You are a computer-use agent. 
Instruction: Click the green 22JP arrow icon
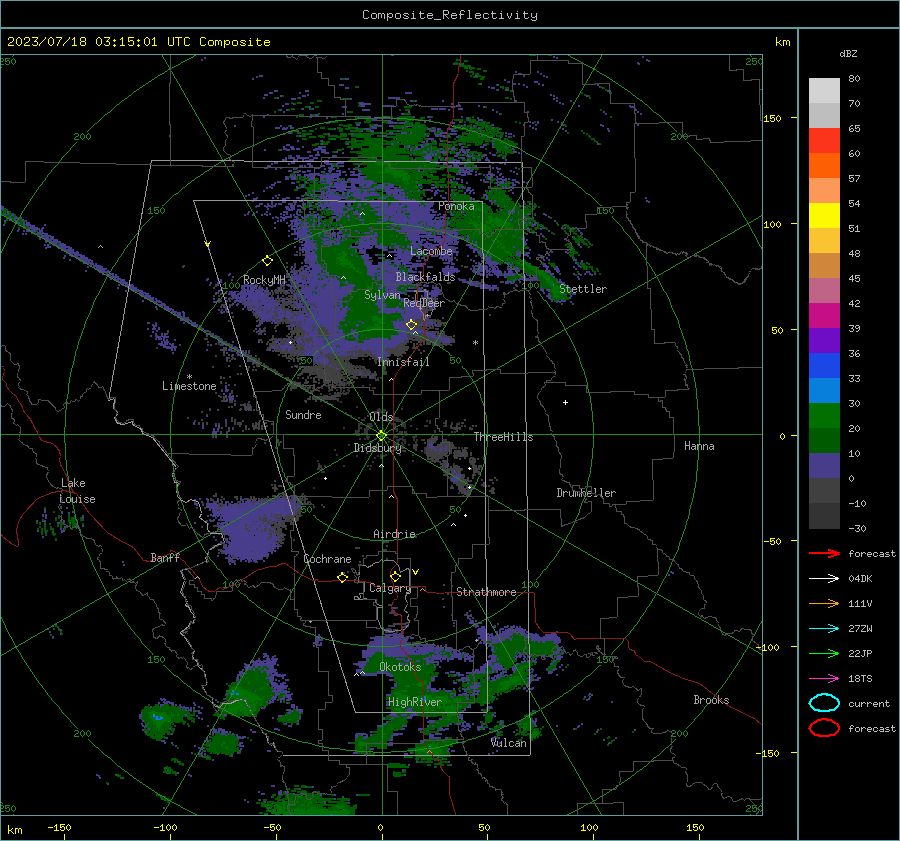824,653
